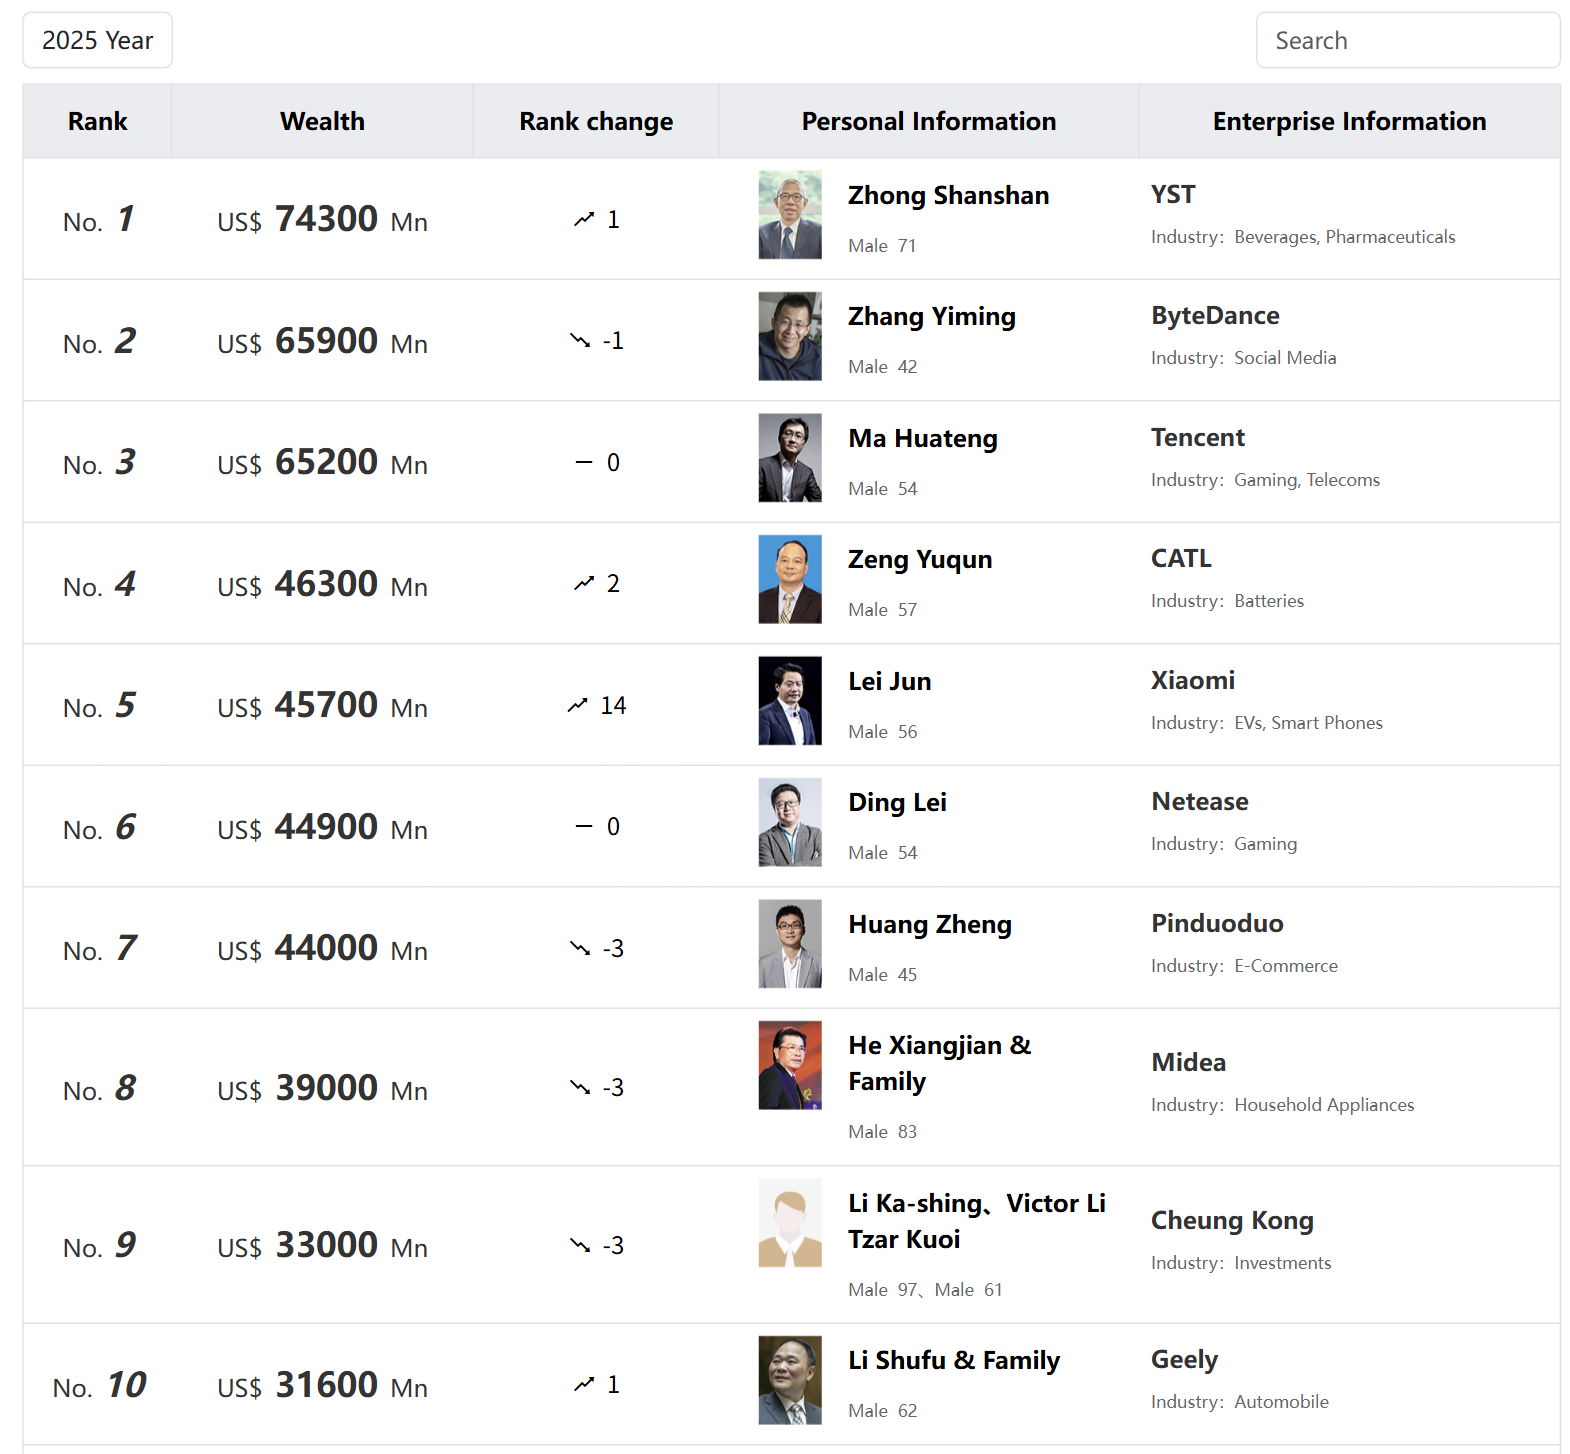Click the Search input field
The width and height of the screenshot is (1570, 1454).
[1407, 40]
